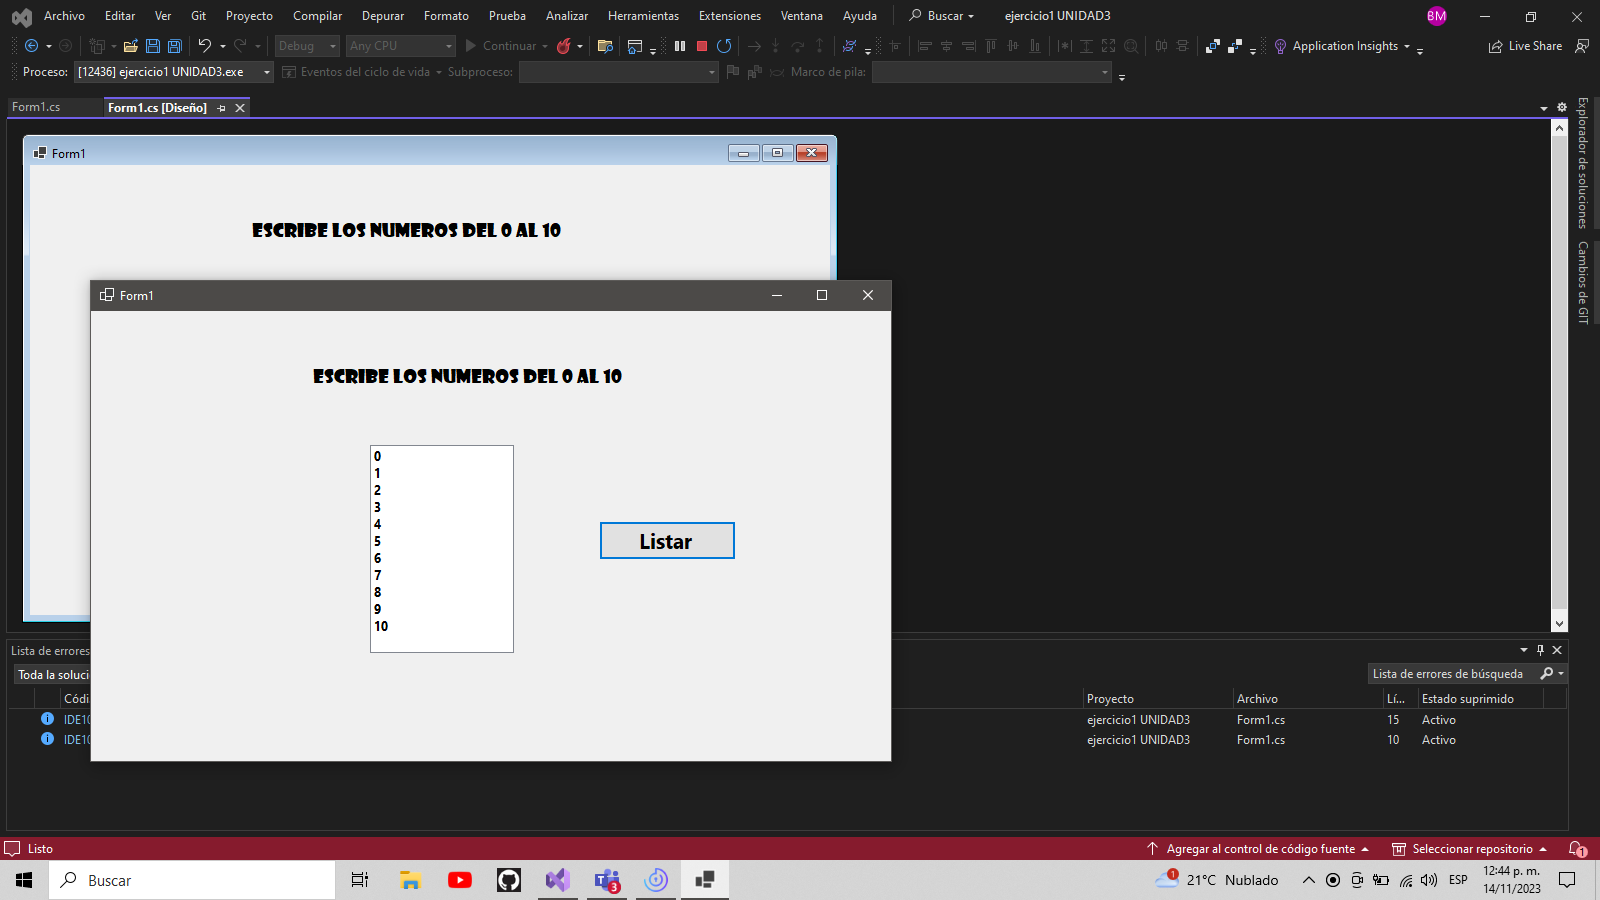This screenshot has height=900, width=1600.
Task: Click the Save All icon in the toolbar
Action: pos(174,46)
